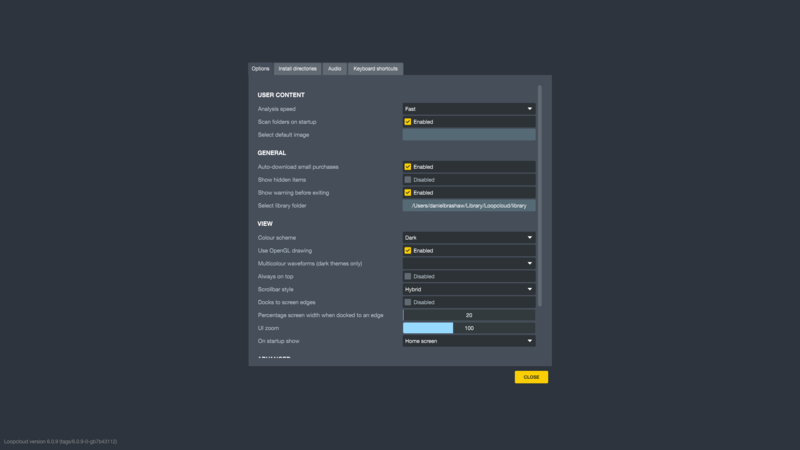
Task: Click the library folder path field
Action: tap(469, 206)
